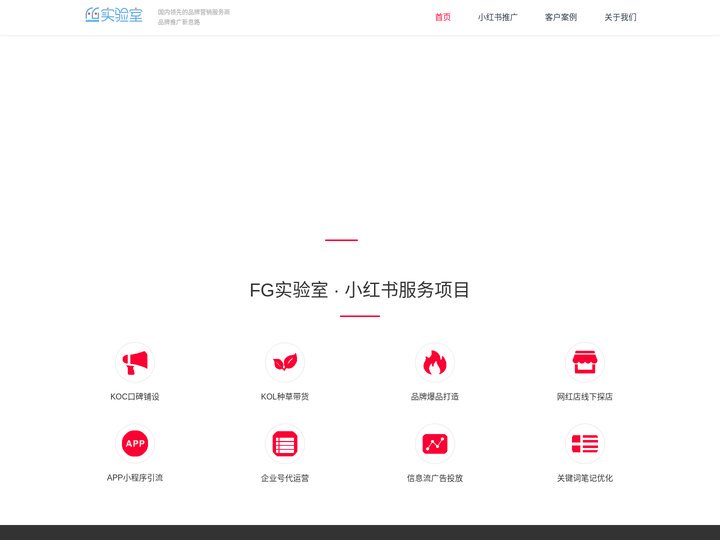Select 信息流广告投放 label
The image size is (720, 540).
[435, 478]
